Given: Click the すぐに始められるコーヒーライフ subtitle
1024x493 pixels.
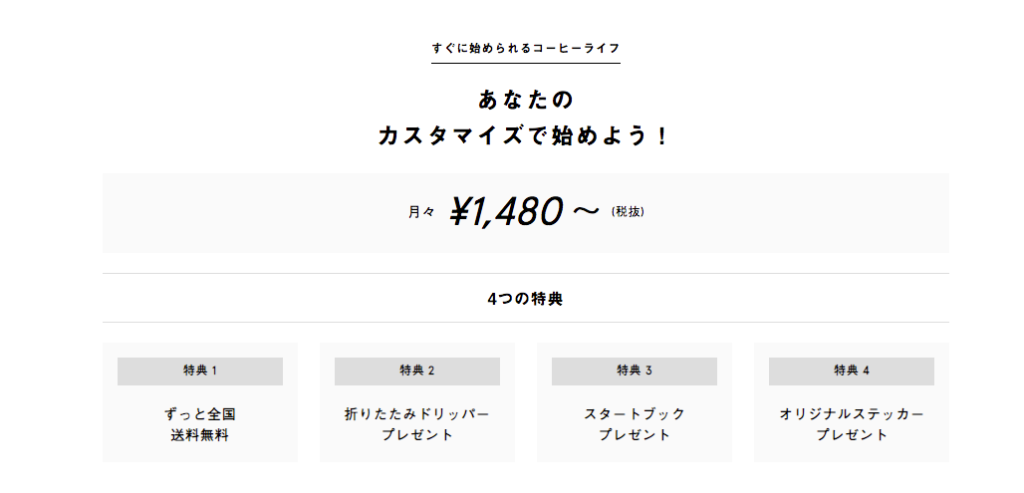Looking at the screenshot, I should [526, 48].
